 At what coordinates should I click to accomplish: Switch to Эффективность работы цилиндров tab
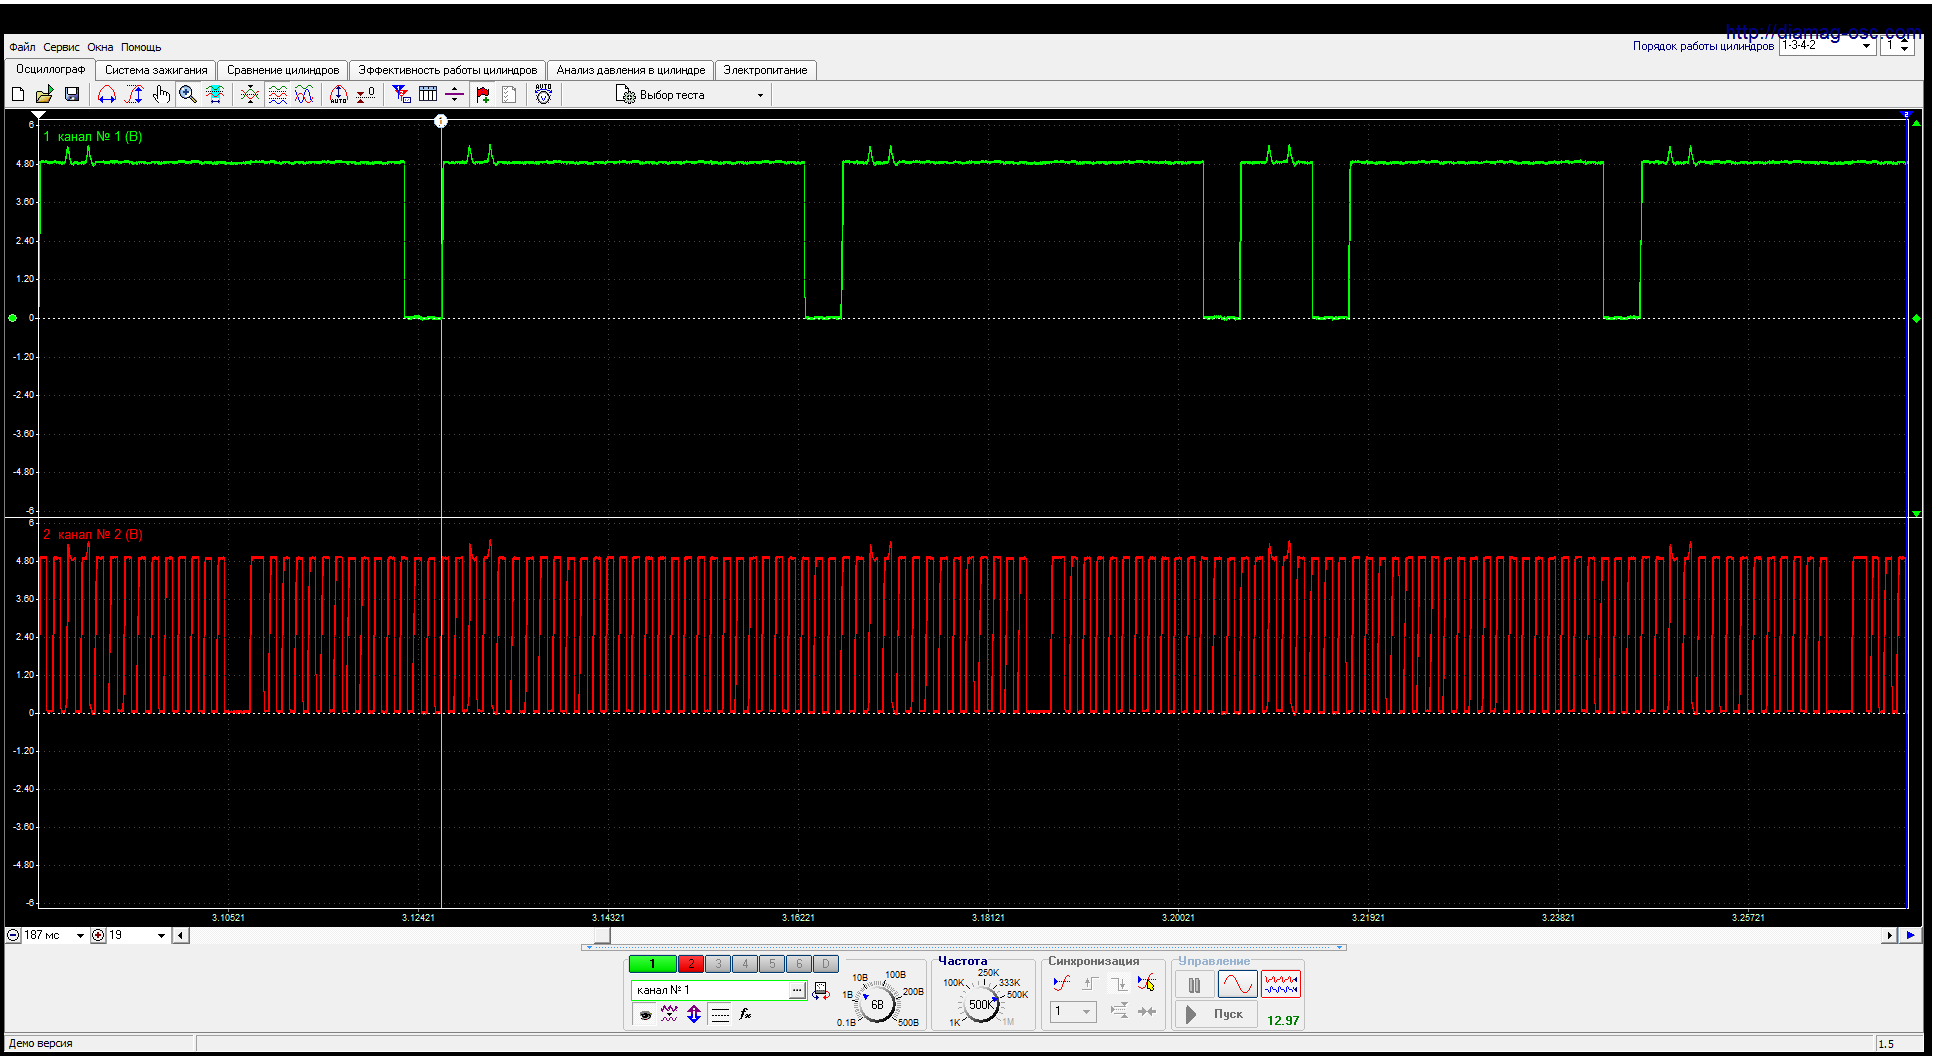(448, 70)
